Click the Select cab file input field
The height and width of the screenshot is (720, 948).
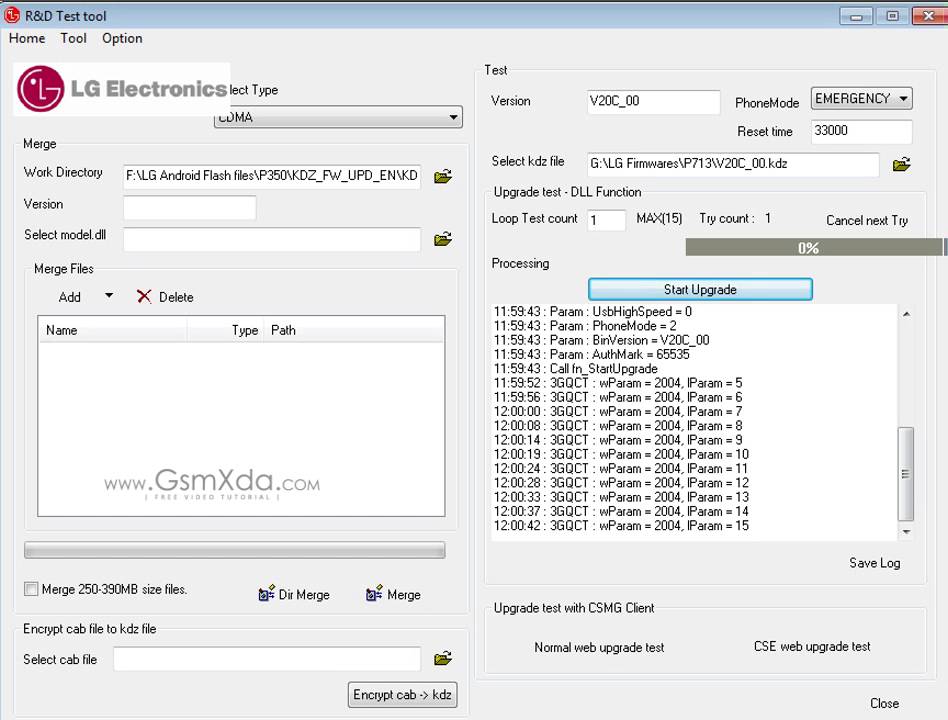[267, 658]
